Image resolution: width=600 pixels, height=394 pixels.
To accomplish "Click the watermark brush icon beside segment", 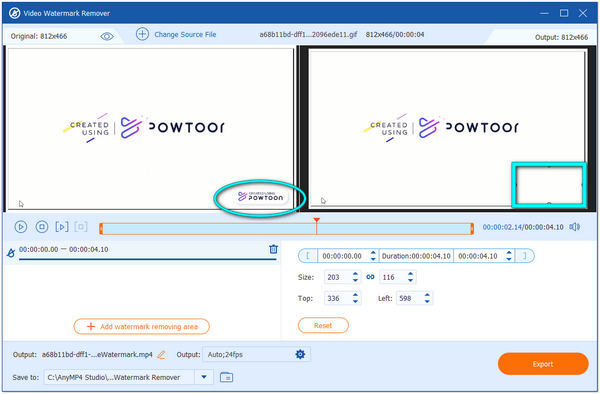I will click(x=11, y=253).
